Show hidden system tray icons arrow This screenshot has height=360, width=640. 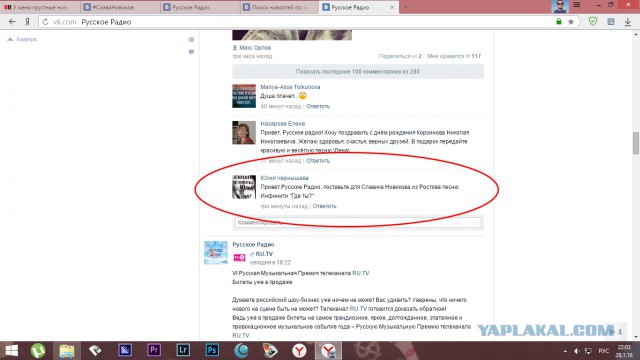(x=565, y=351)
